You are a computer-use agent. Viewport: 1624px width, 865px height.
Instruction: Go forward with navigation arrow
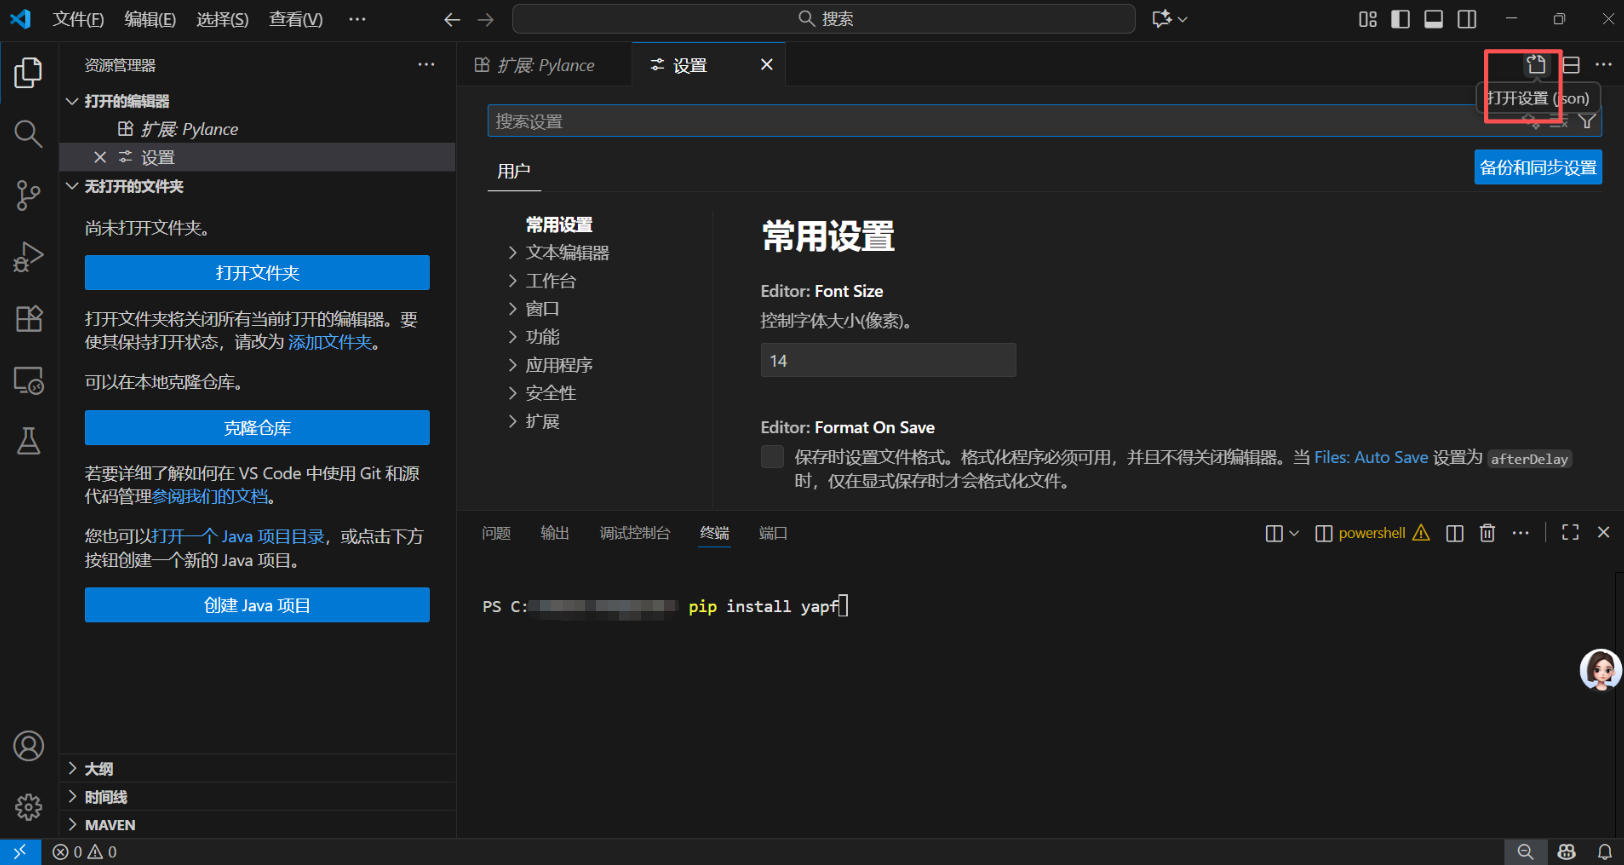(x=486, y=19)
